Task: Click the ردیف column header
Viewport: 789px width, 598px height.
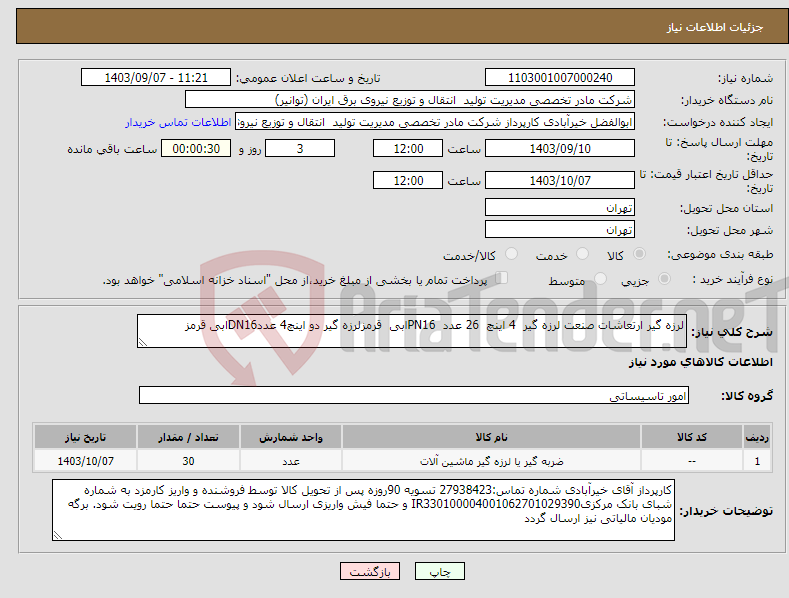Action: (757, 437)
